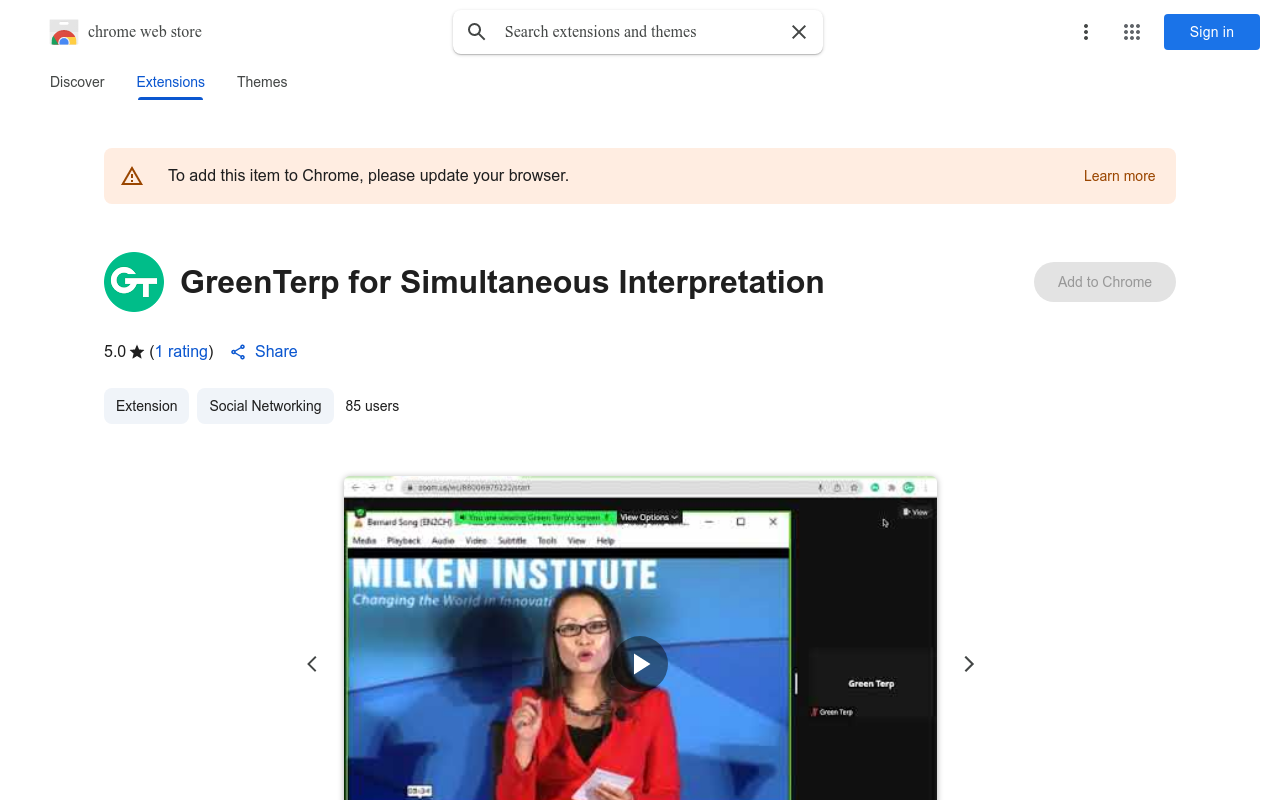Open the Social Networking category chip
This screenshot has height=800, width=1280.
tap(265, 406)
